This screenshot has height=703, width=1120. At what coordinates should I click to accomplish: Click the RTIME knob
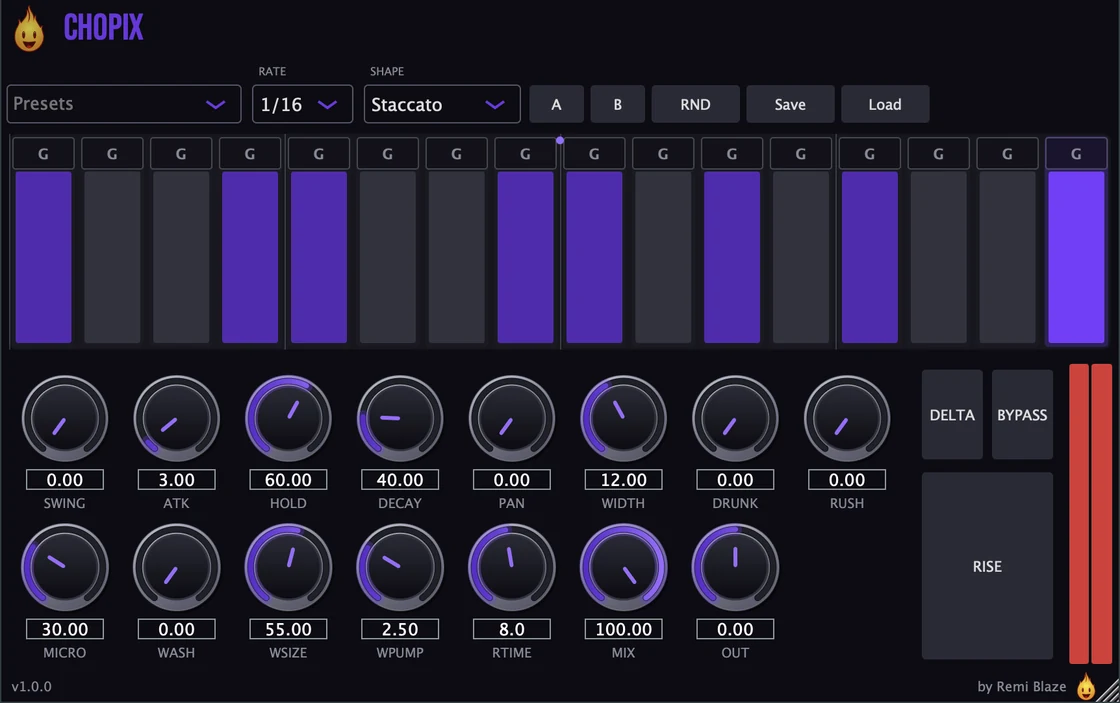coord(511,568)
